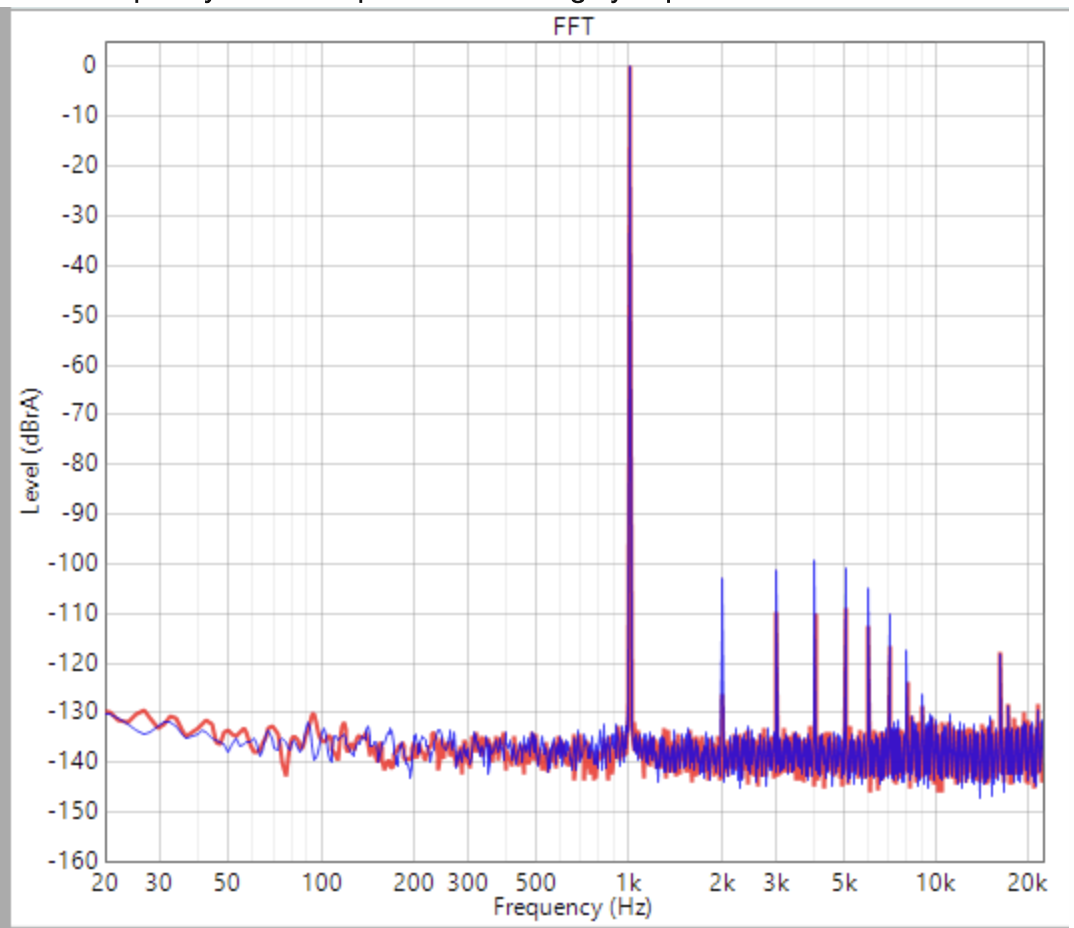Click the -150 level tick label
Viewport: 1074px width, 928px height.
(x=74, y=812)
